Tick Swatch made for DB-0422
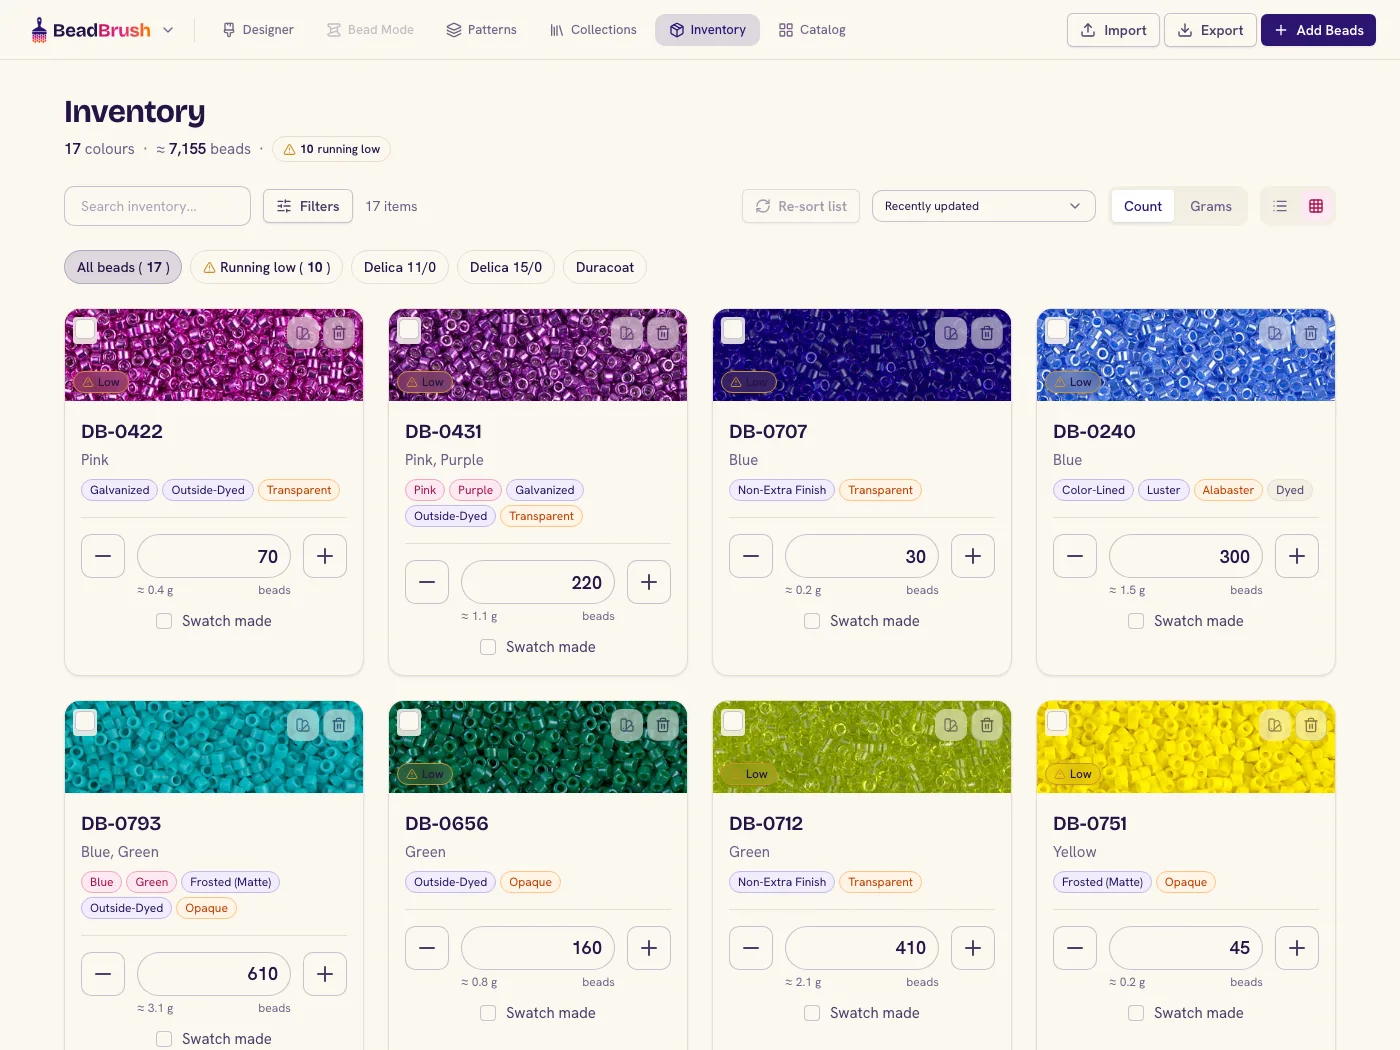 coord(164,621)
